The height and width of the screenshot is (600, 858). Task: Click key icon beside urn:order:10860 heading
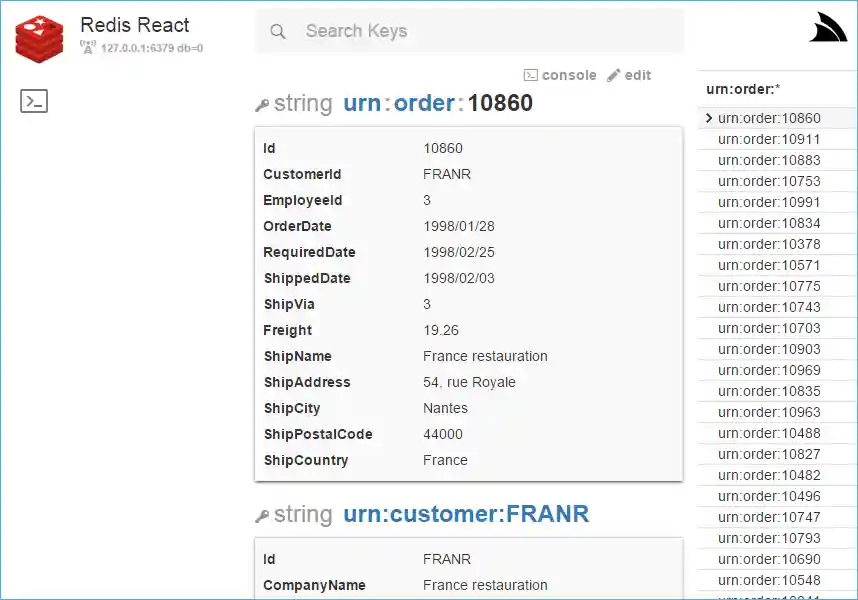point(262,104)
